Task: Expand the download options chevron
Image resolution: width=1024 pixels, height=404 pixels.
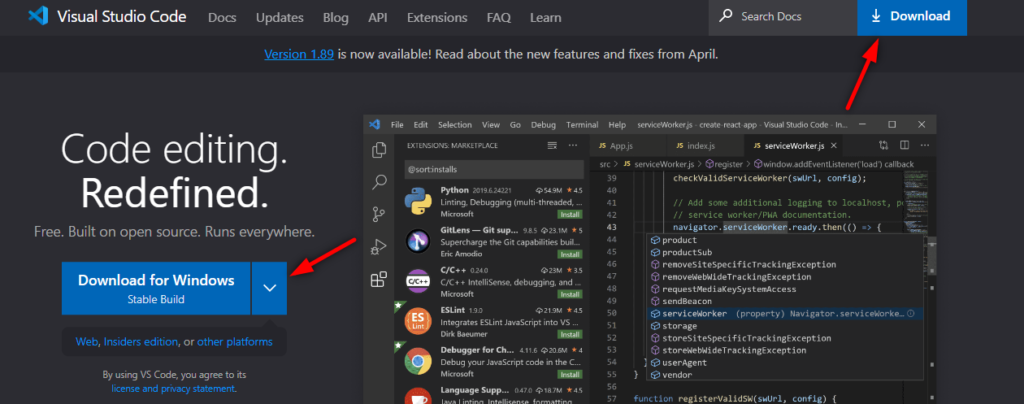Action: (x=270, y=288)
